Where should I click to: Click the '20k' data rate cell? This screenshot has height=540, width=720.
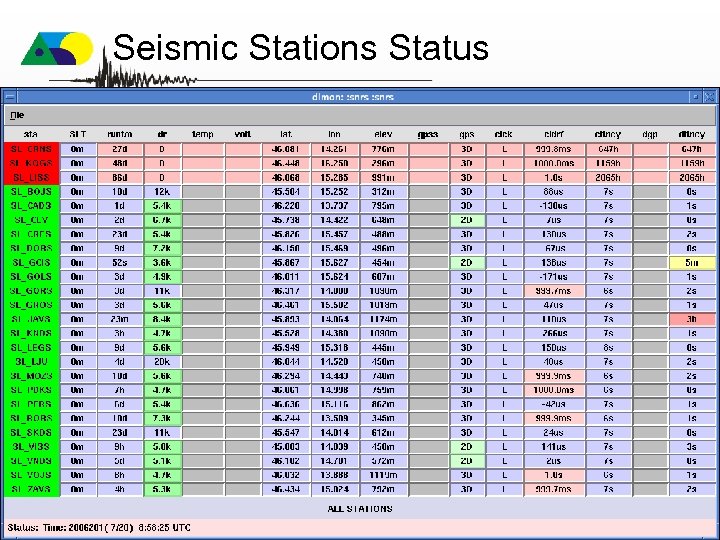[x=163, y=362]
